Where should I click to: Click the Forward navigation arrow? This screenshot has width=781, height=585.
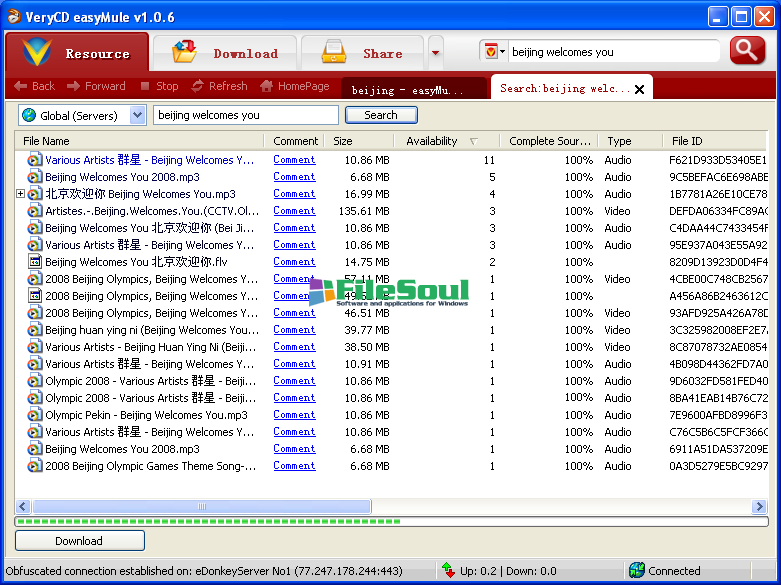pos(74,87)
